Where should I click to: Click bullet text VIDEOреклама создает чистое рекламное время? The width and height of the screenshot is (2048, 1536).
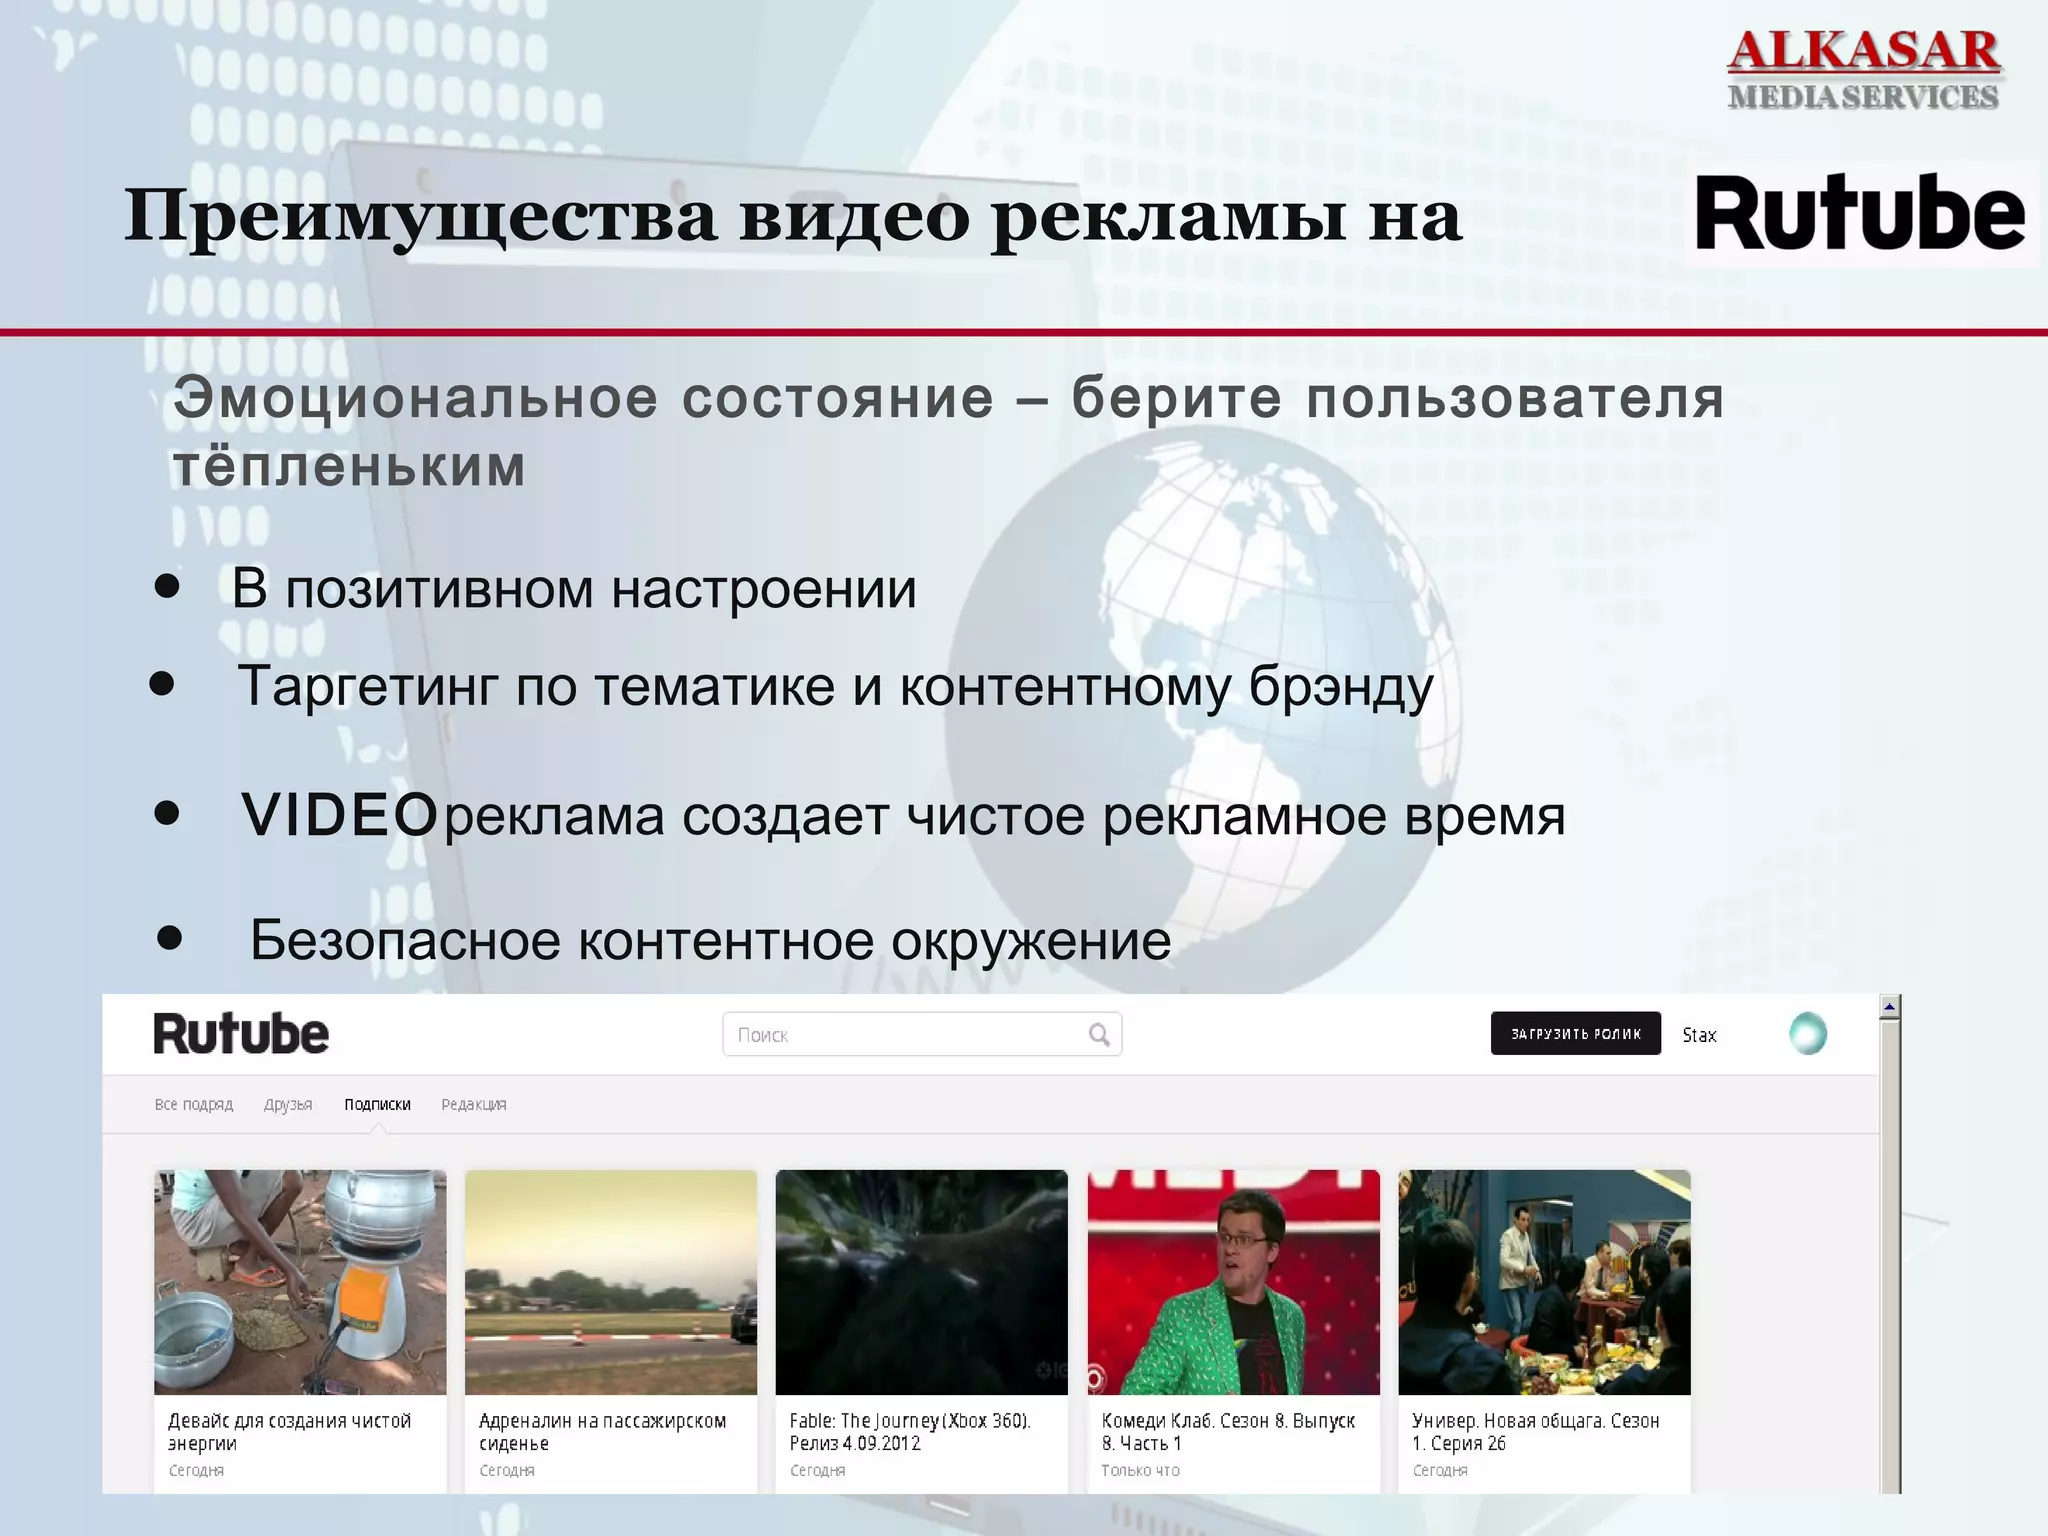pyautogui.click(x=903, y=816)
